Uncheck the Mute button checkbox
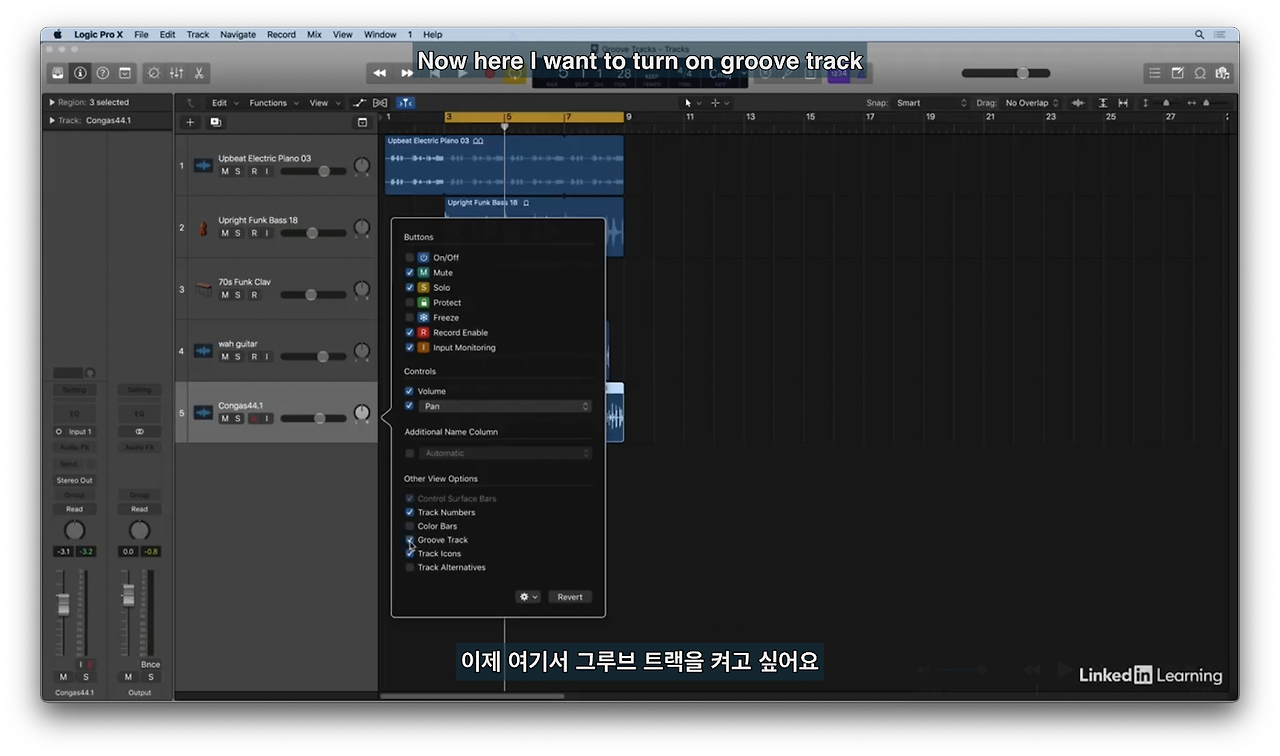This screenshot has height=756, width=1280. click(x=409, y=273)
